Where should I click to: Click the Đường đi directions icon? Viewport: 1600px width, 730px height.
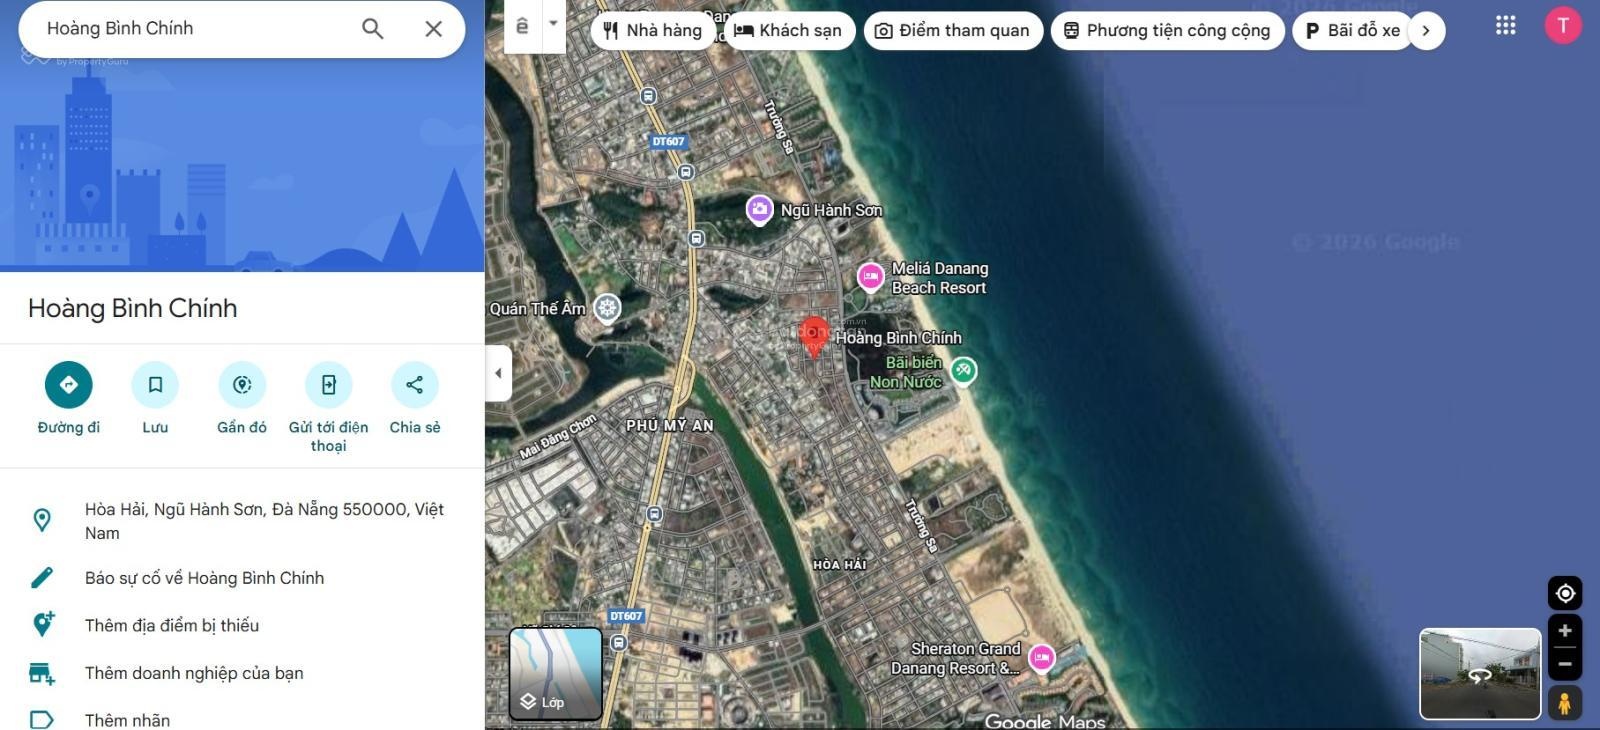click(69, 385)
